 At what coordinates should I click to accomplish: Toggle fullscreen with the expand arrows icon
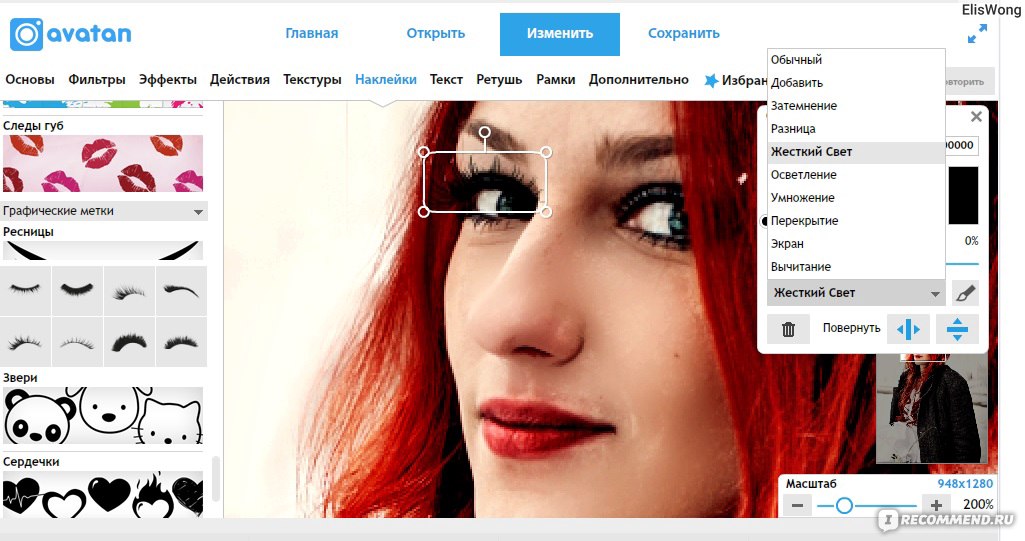(x=977, y=33)
